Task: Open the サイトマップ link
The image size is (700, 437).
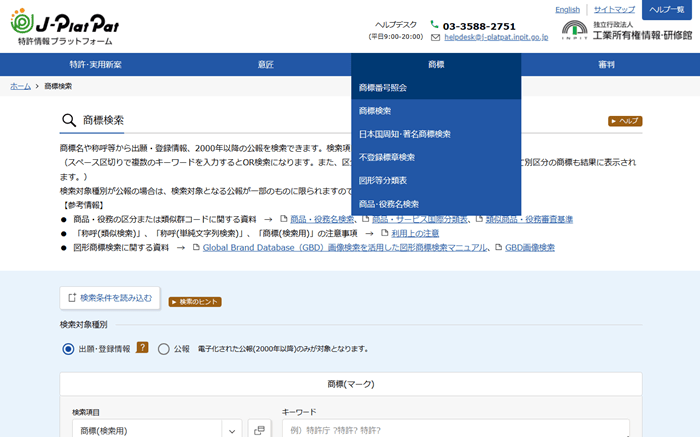Action: 614,9
